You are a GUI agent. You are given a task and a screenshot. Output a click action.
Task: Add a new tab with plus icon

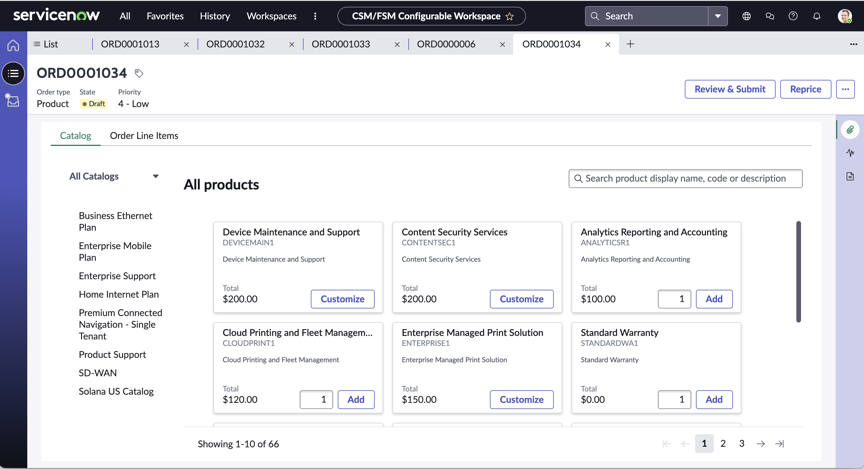630,44
